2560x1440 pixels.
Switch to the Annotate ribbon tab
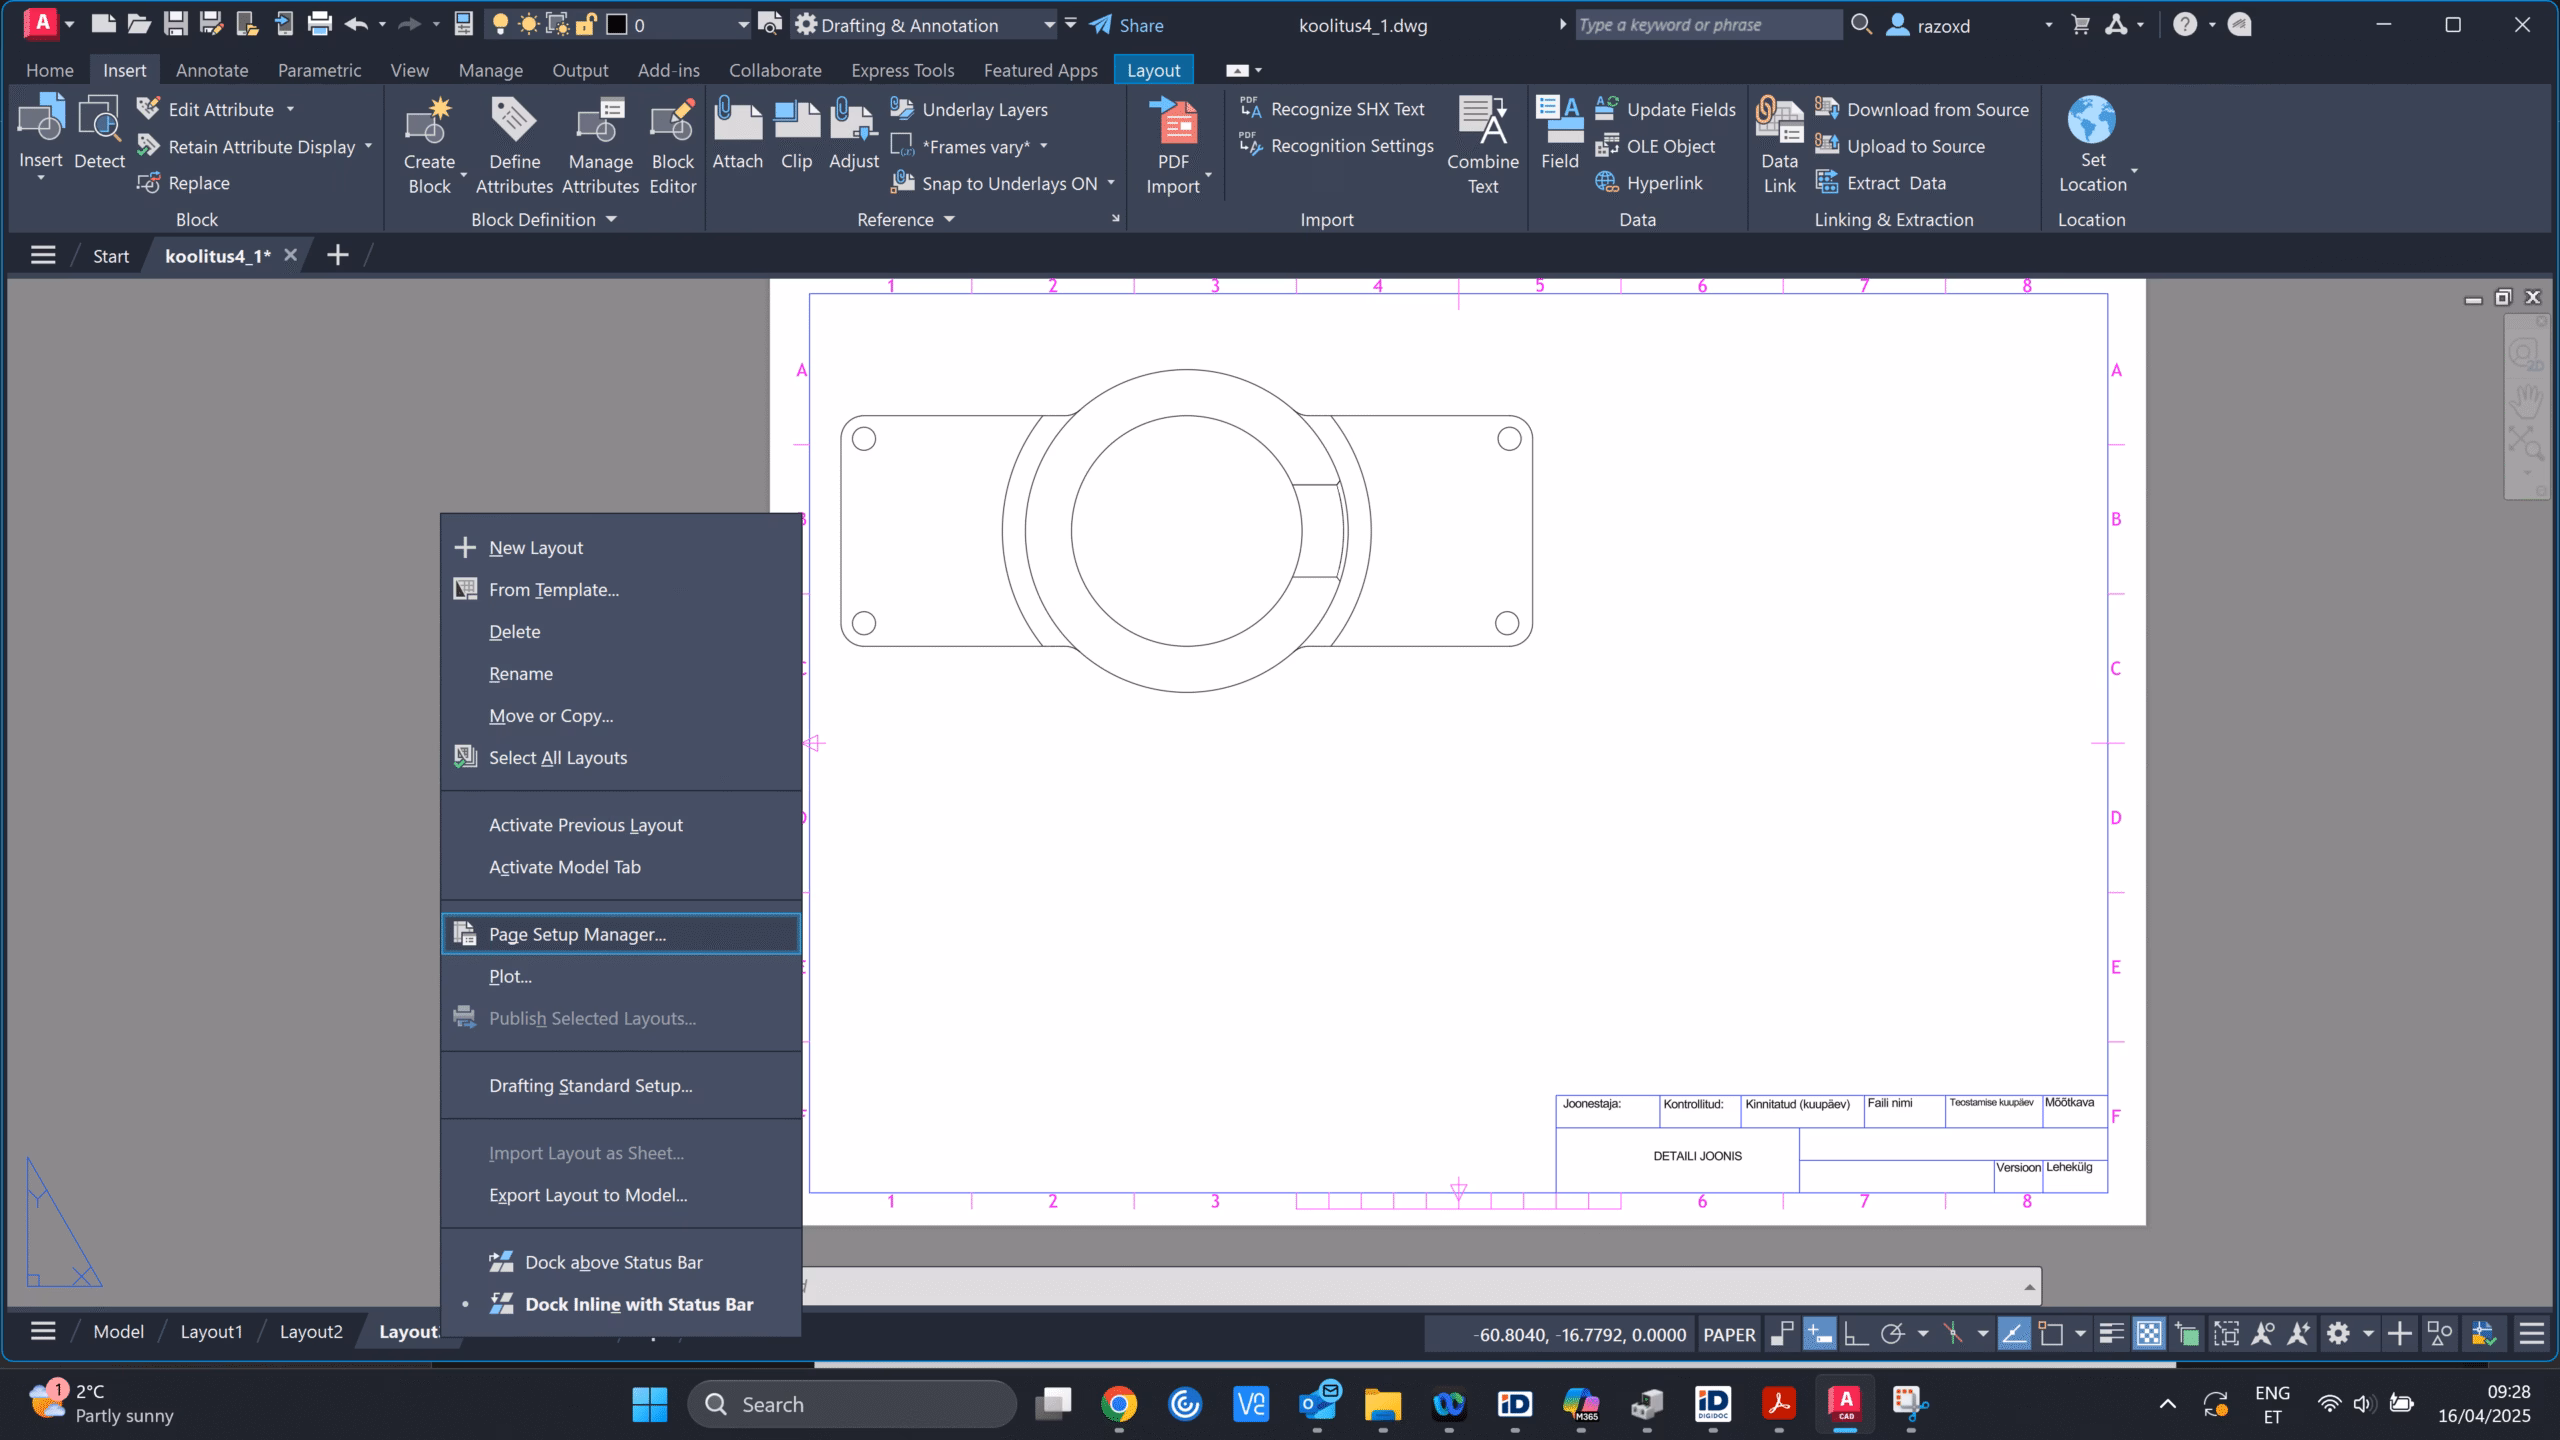(x=211, y=70)
